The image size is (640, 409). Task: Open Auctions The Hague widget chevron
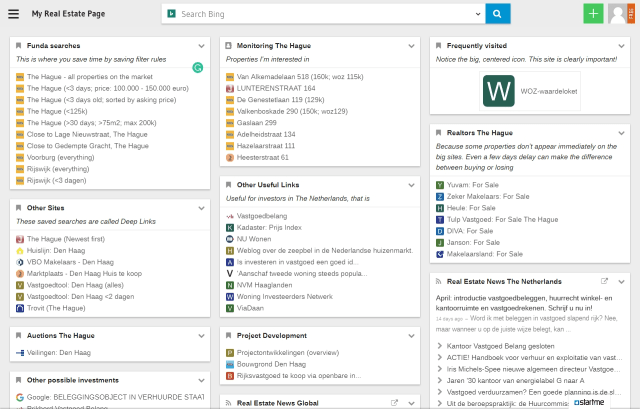click(201, 336)
